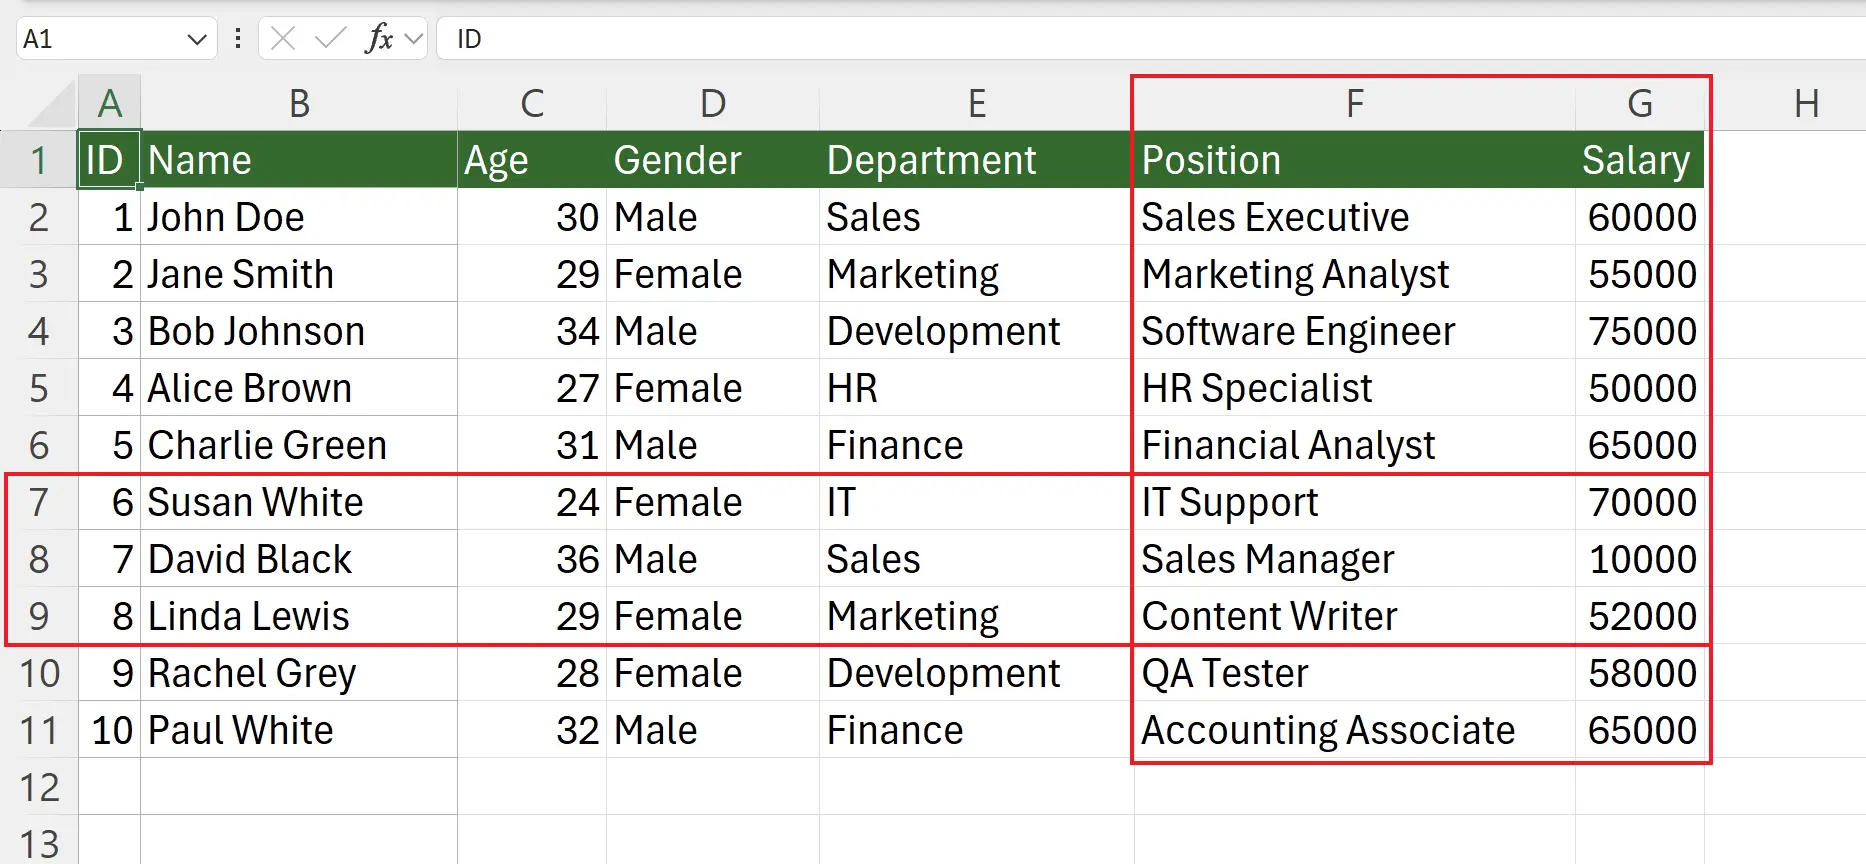Screen dimensions: 1866x864
Task: Select row 12 header
Action: (39, 787)
